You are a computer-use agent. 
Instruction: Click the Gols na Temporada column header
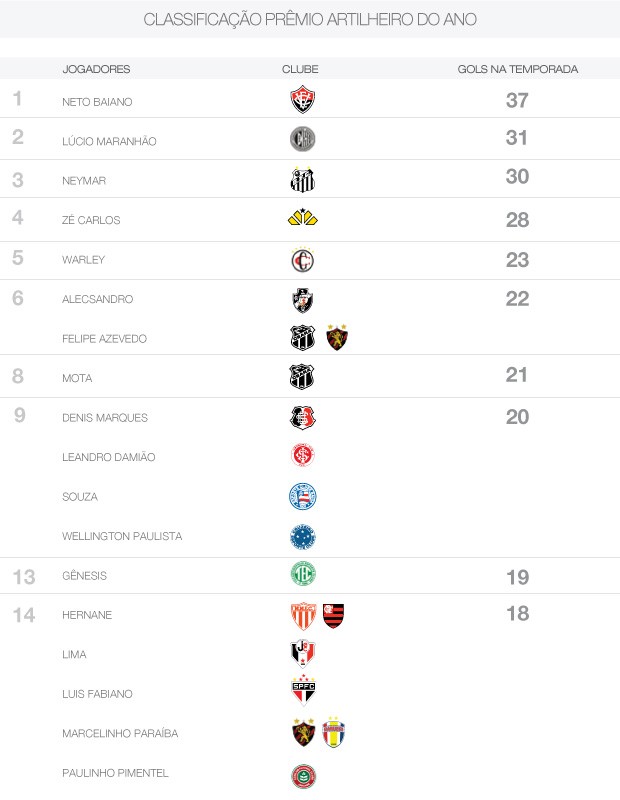517,69
